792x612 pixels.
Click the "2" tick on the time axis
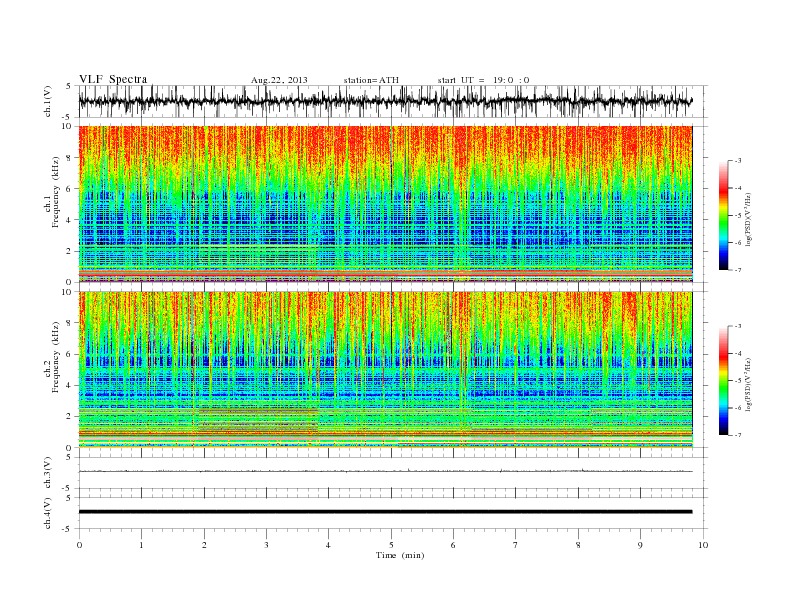[x=204, y=545]
